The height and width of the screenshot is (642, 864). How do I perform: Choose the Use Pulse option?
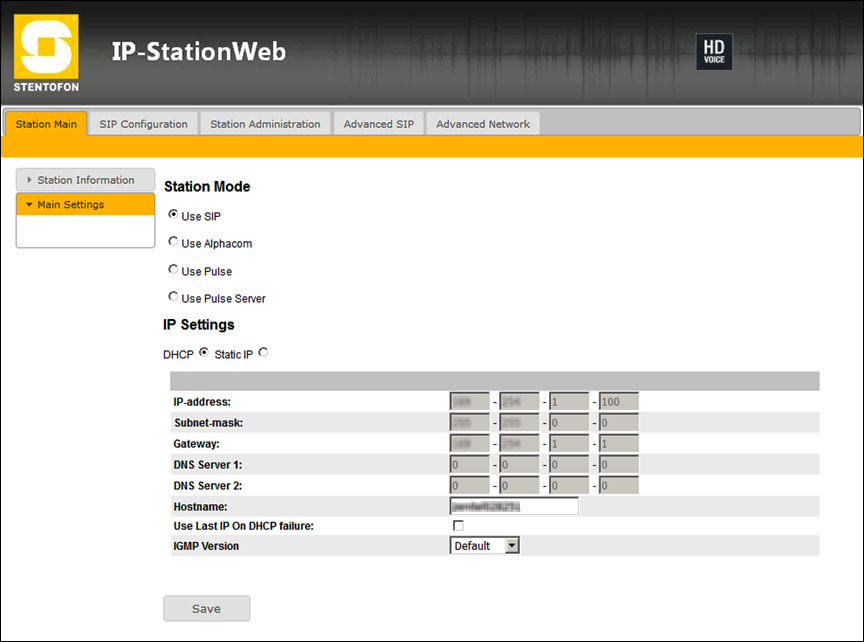coord(173,270)
